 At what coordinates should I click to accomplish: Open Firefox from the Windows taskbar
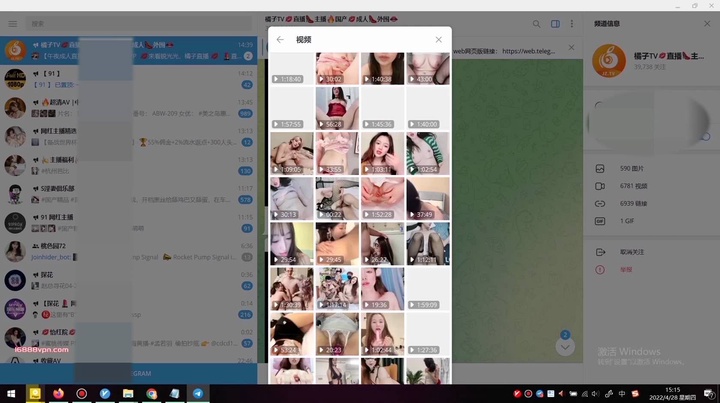(59, 394)
